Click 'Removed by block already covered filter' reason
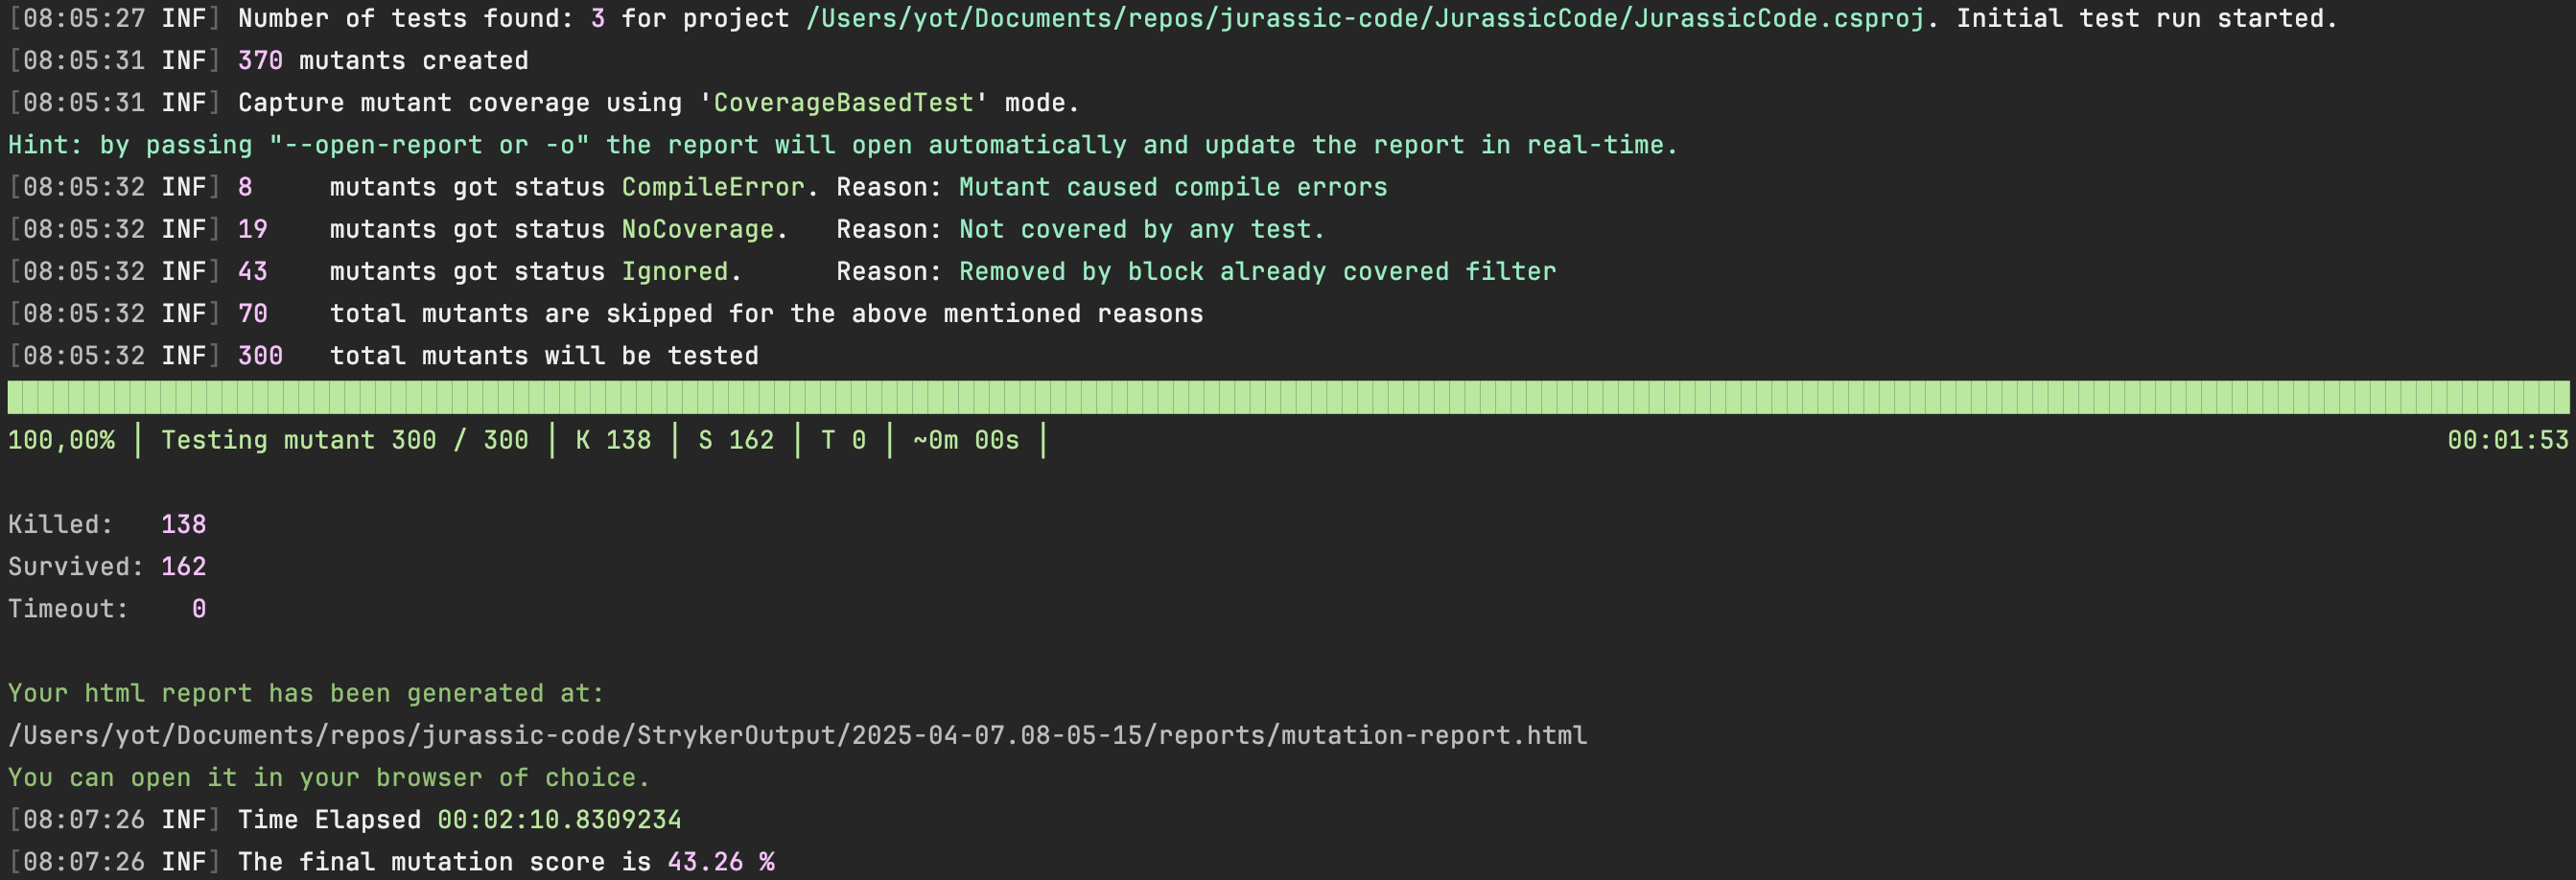 point(1257,271)
